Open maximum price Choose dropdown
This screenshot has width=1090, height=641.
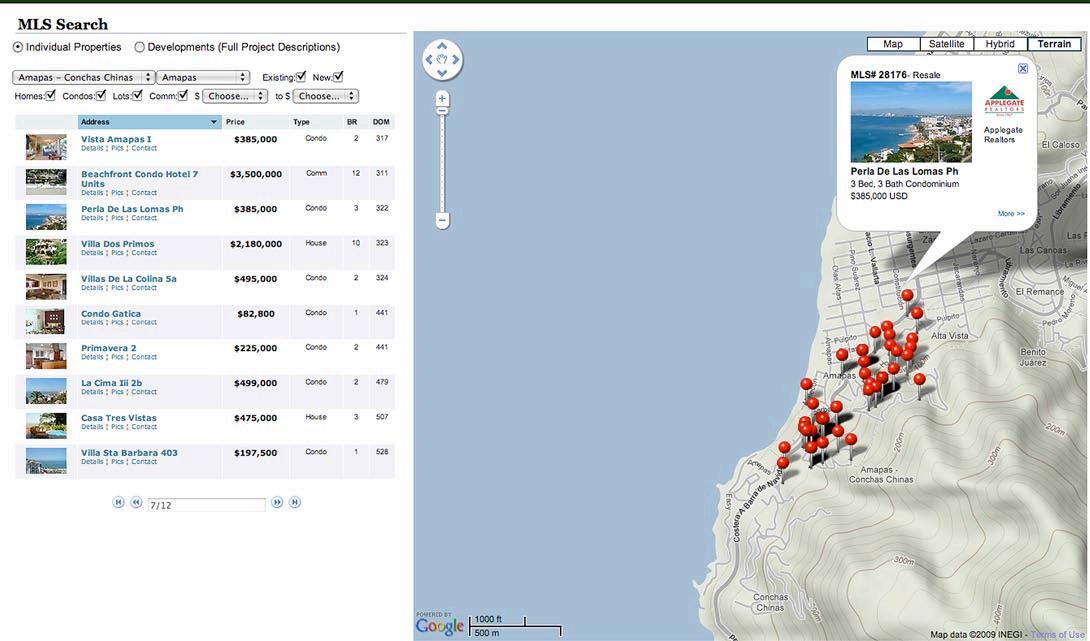click(x=325, y=96)
